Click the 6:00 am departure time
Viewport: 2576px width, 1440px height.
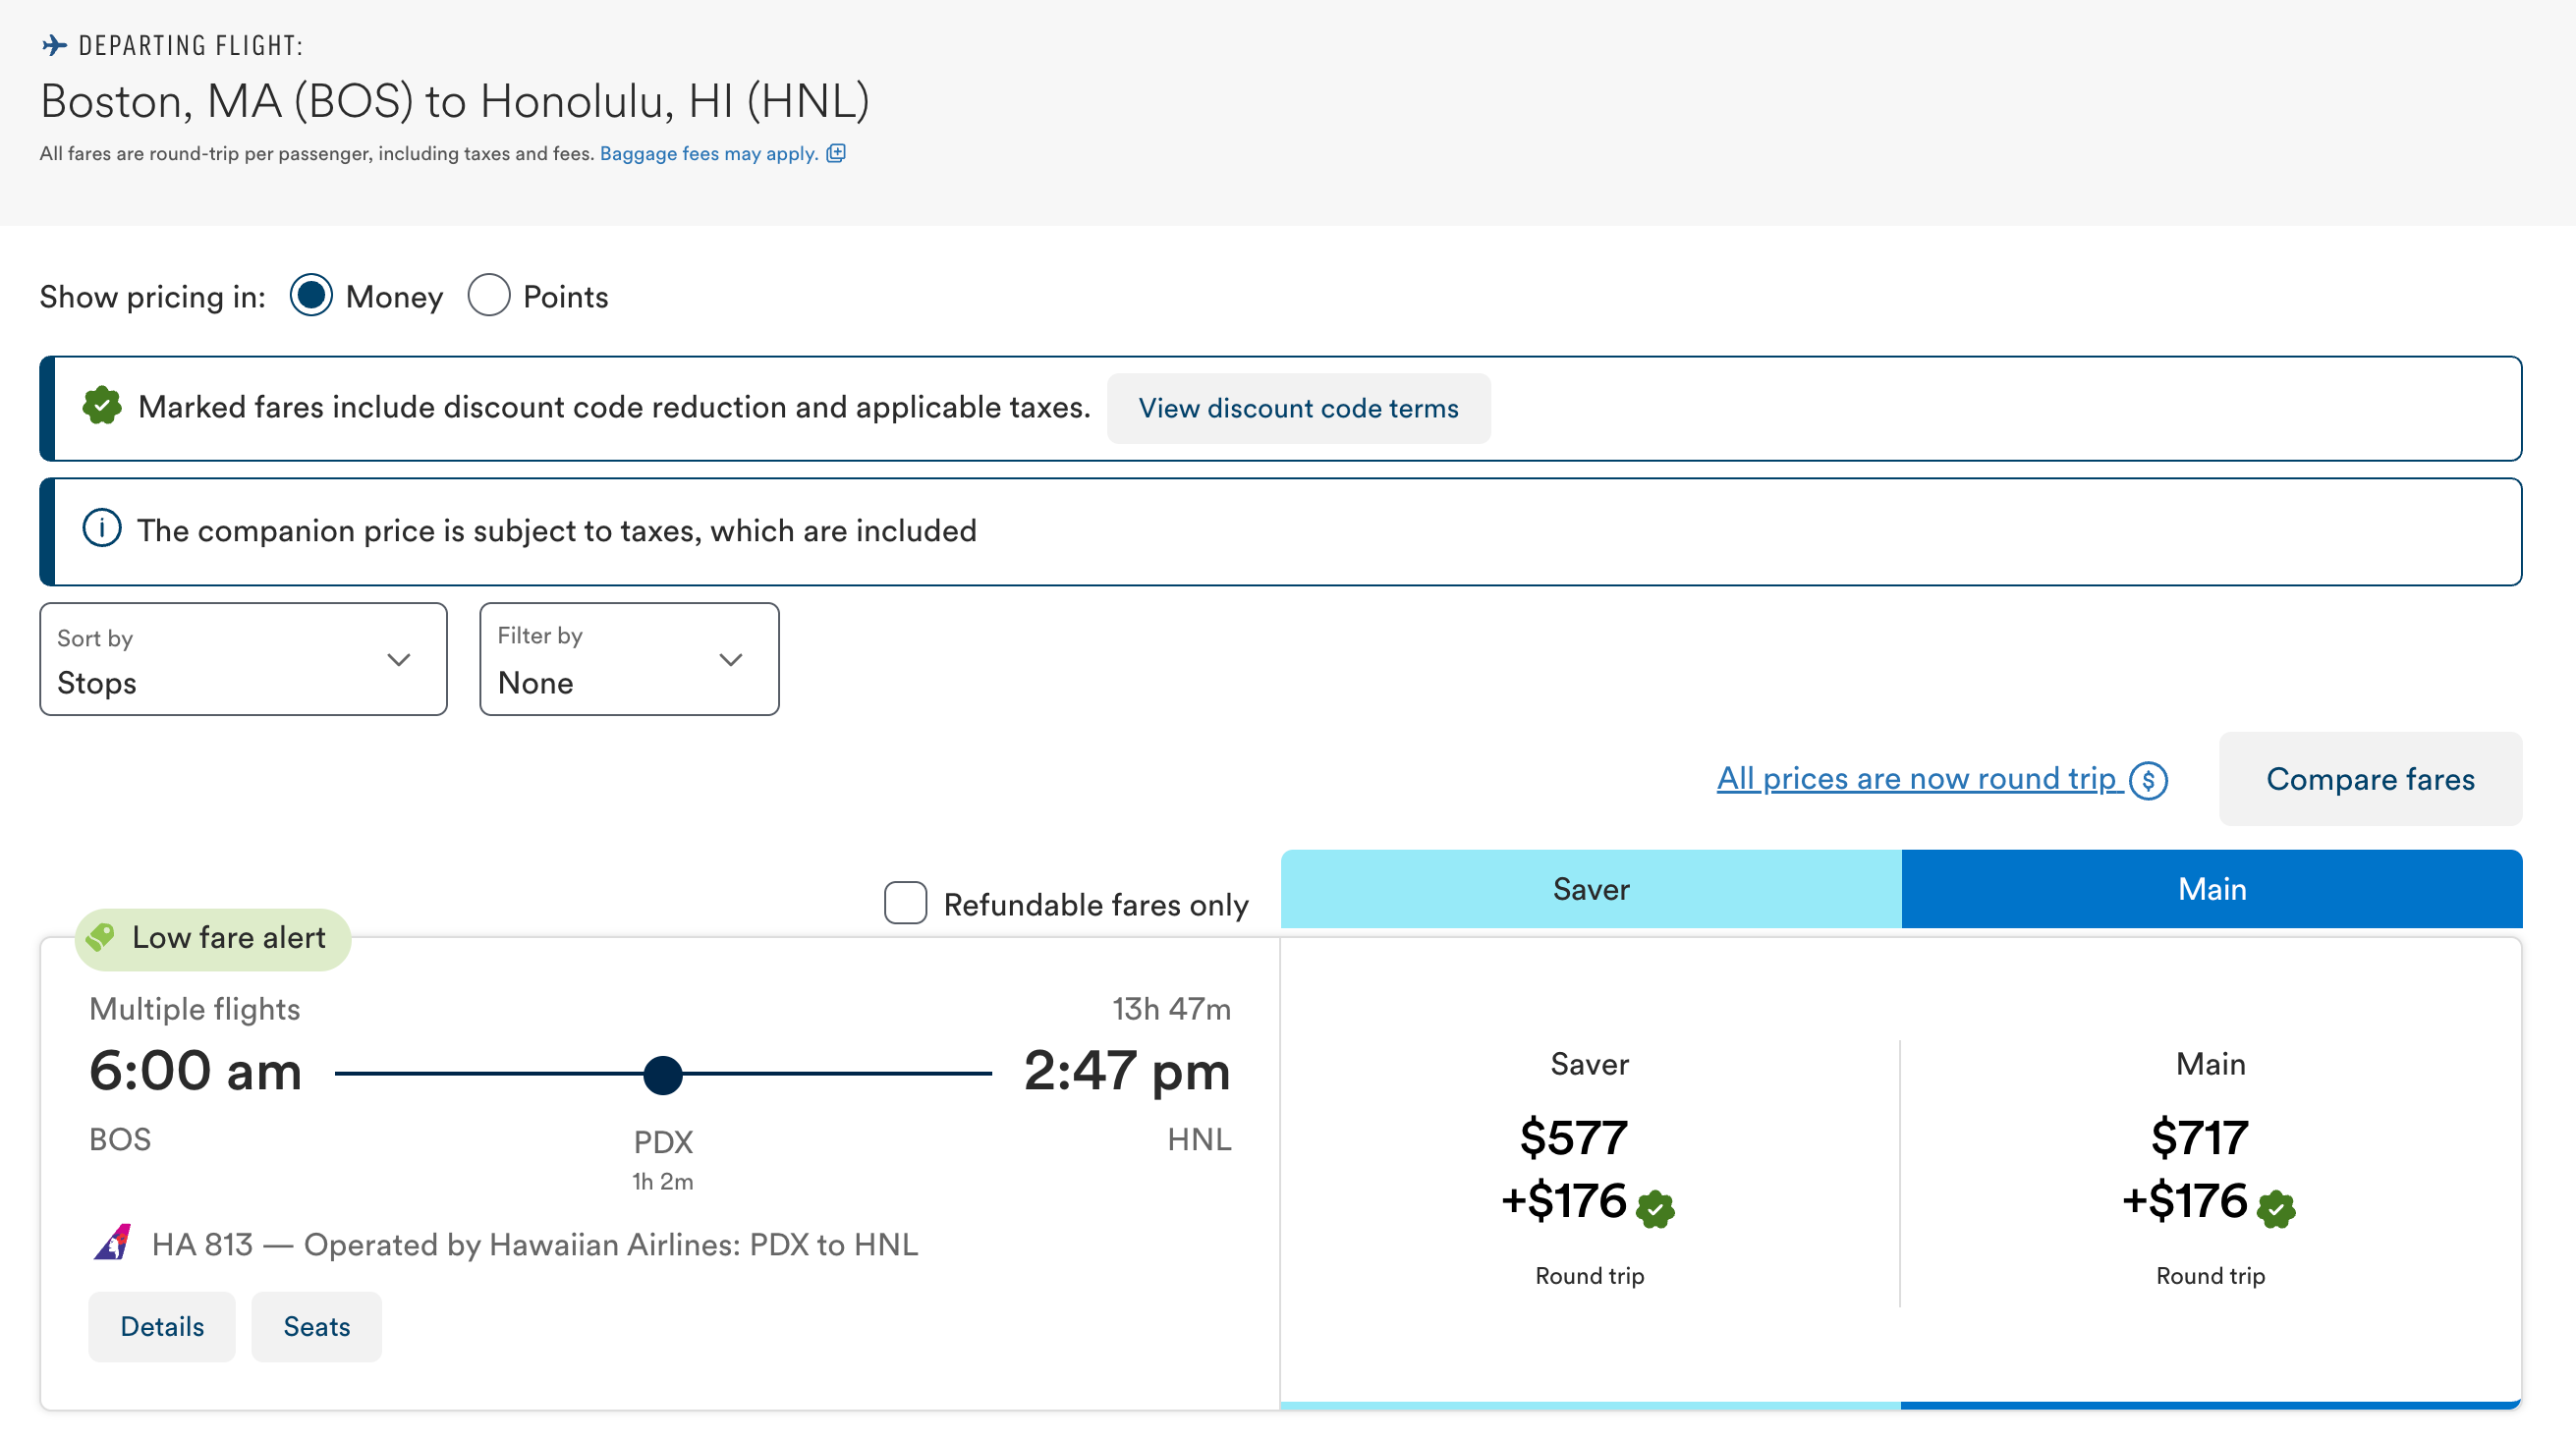pyautogui.click(x=195, y=1072)
